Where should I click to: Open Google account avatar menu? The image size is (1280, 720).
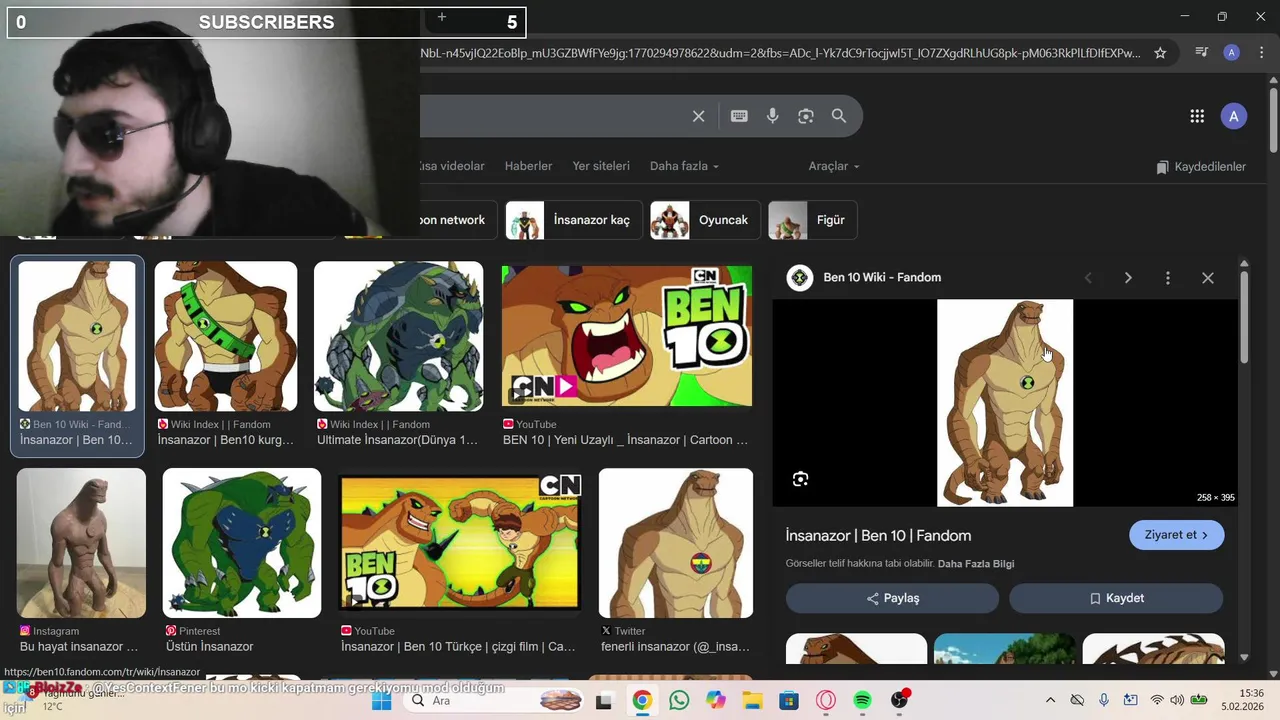click(1233, 116)
